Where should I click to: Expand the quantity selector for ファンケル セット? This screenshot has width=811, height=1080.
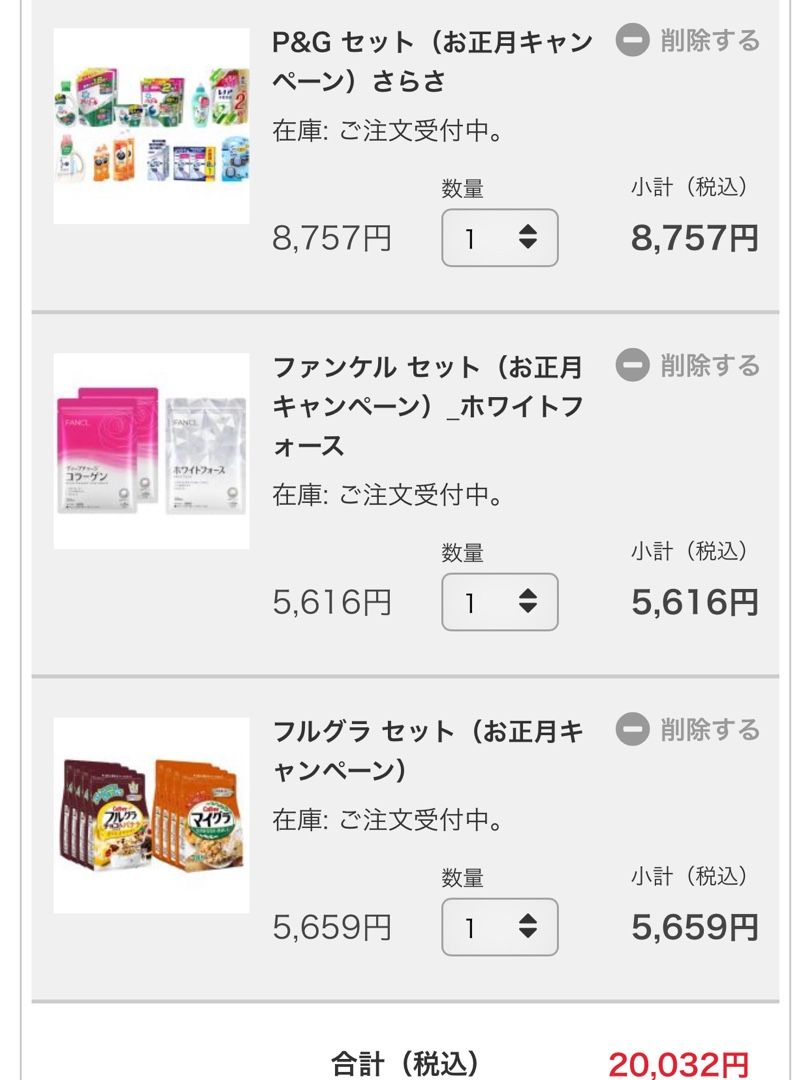500,602
